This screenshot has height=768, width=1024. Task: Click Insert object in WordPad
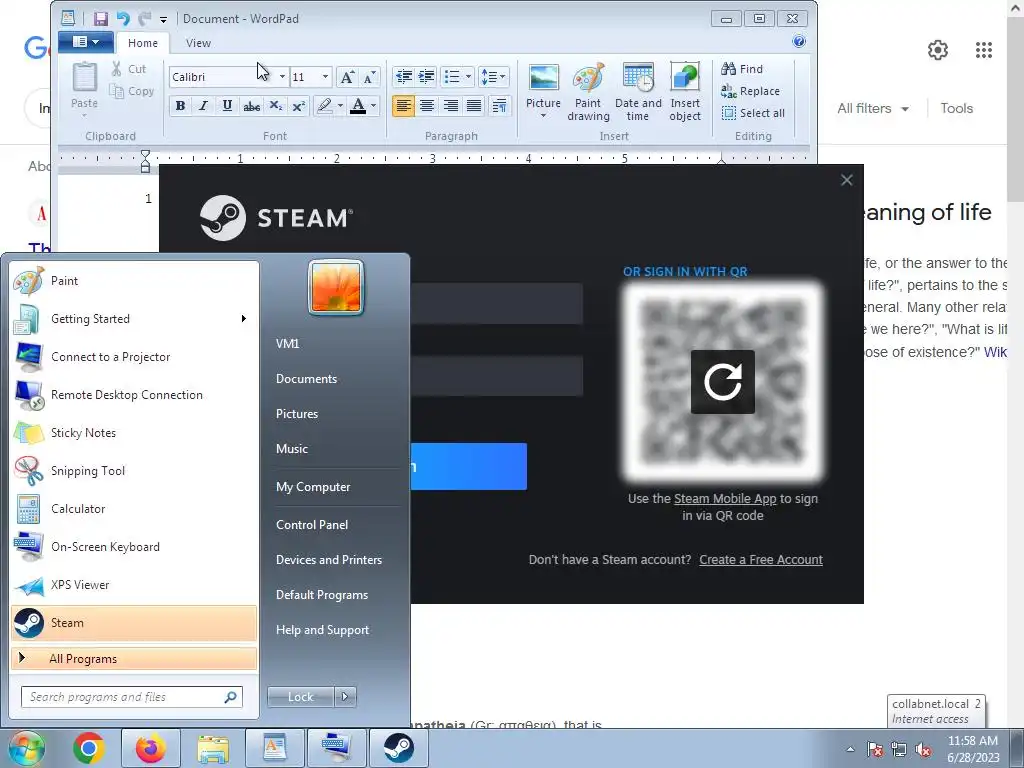pos(684,91)
